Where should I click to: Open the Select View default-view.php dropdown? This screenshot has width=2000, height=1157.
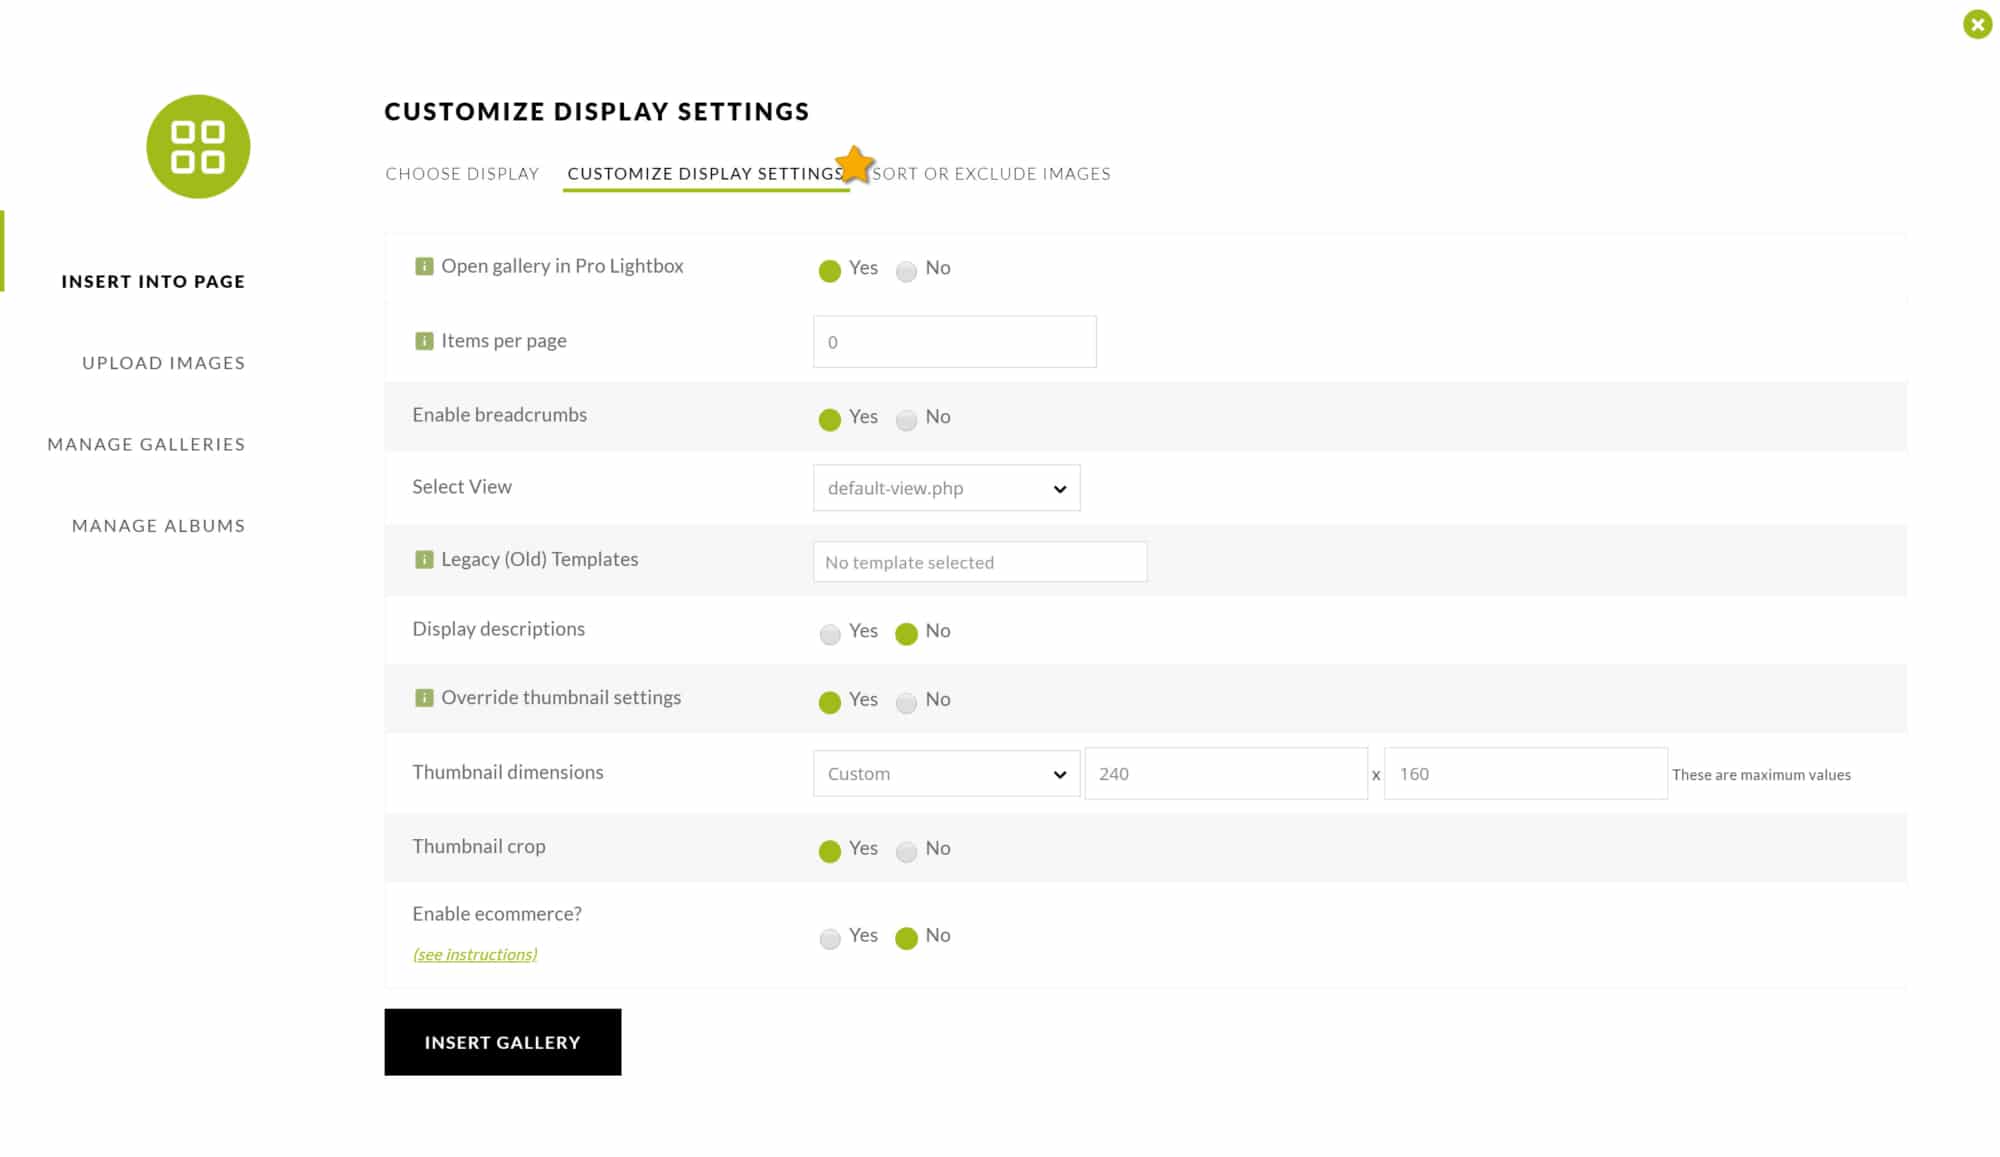click(x=946, y=488)
